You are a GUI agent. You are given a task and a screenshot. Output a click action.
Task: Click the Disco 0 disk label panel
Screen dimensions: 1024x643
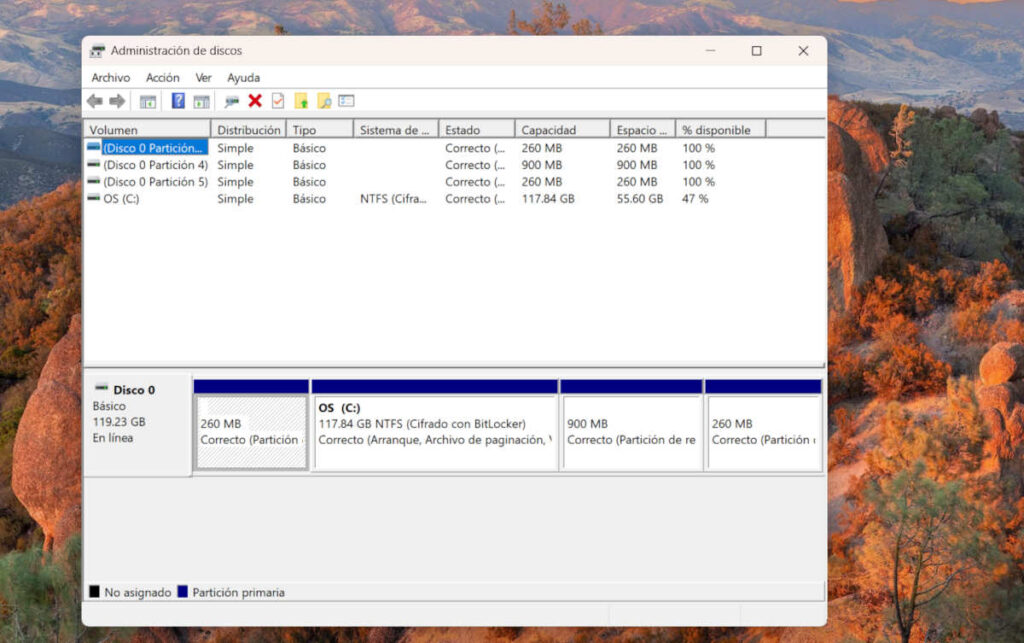point(137,418)
